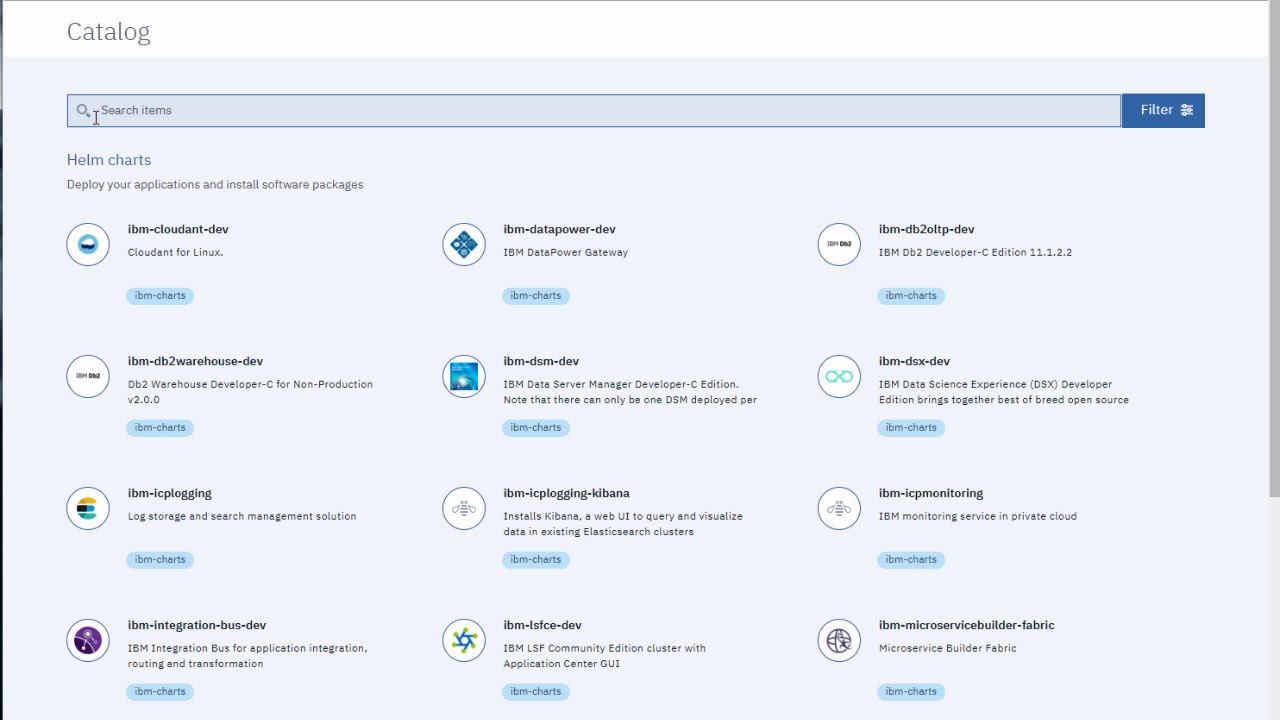
Task: Click the Helm charts heading link
Action: tap(108, 160)
